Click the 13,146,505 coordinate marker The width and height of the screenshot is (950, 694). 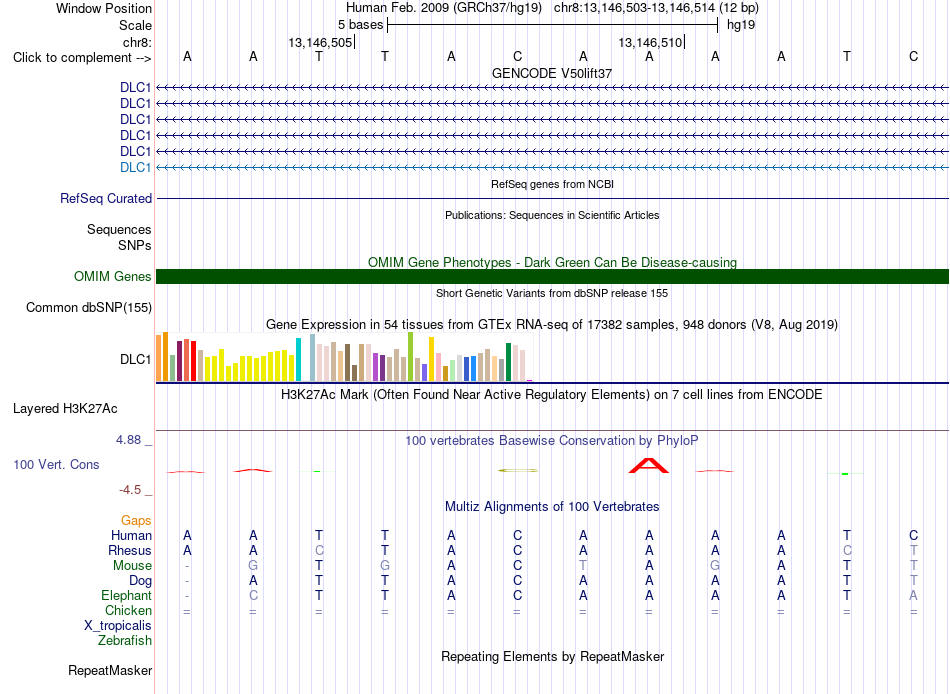pos(320,42)
